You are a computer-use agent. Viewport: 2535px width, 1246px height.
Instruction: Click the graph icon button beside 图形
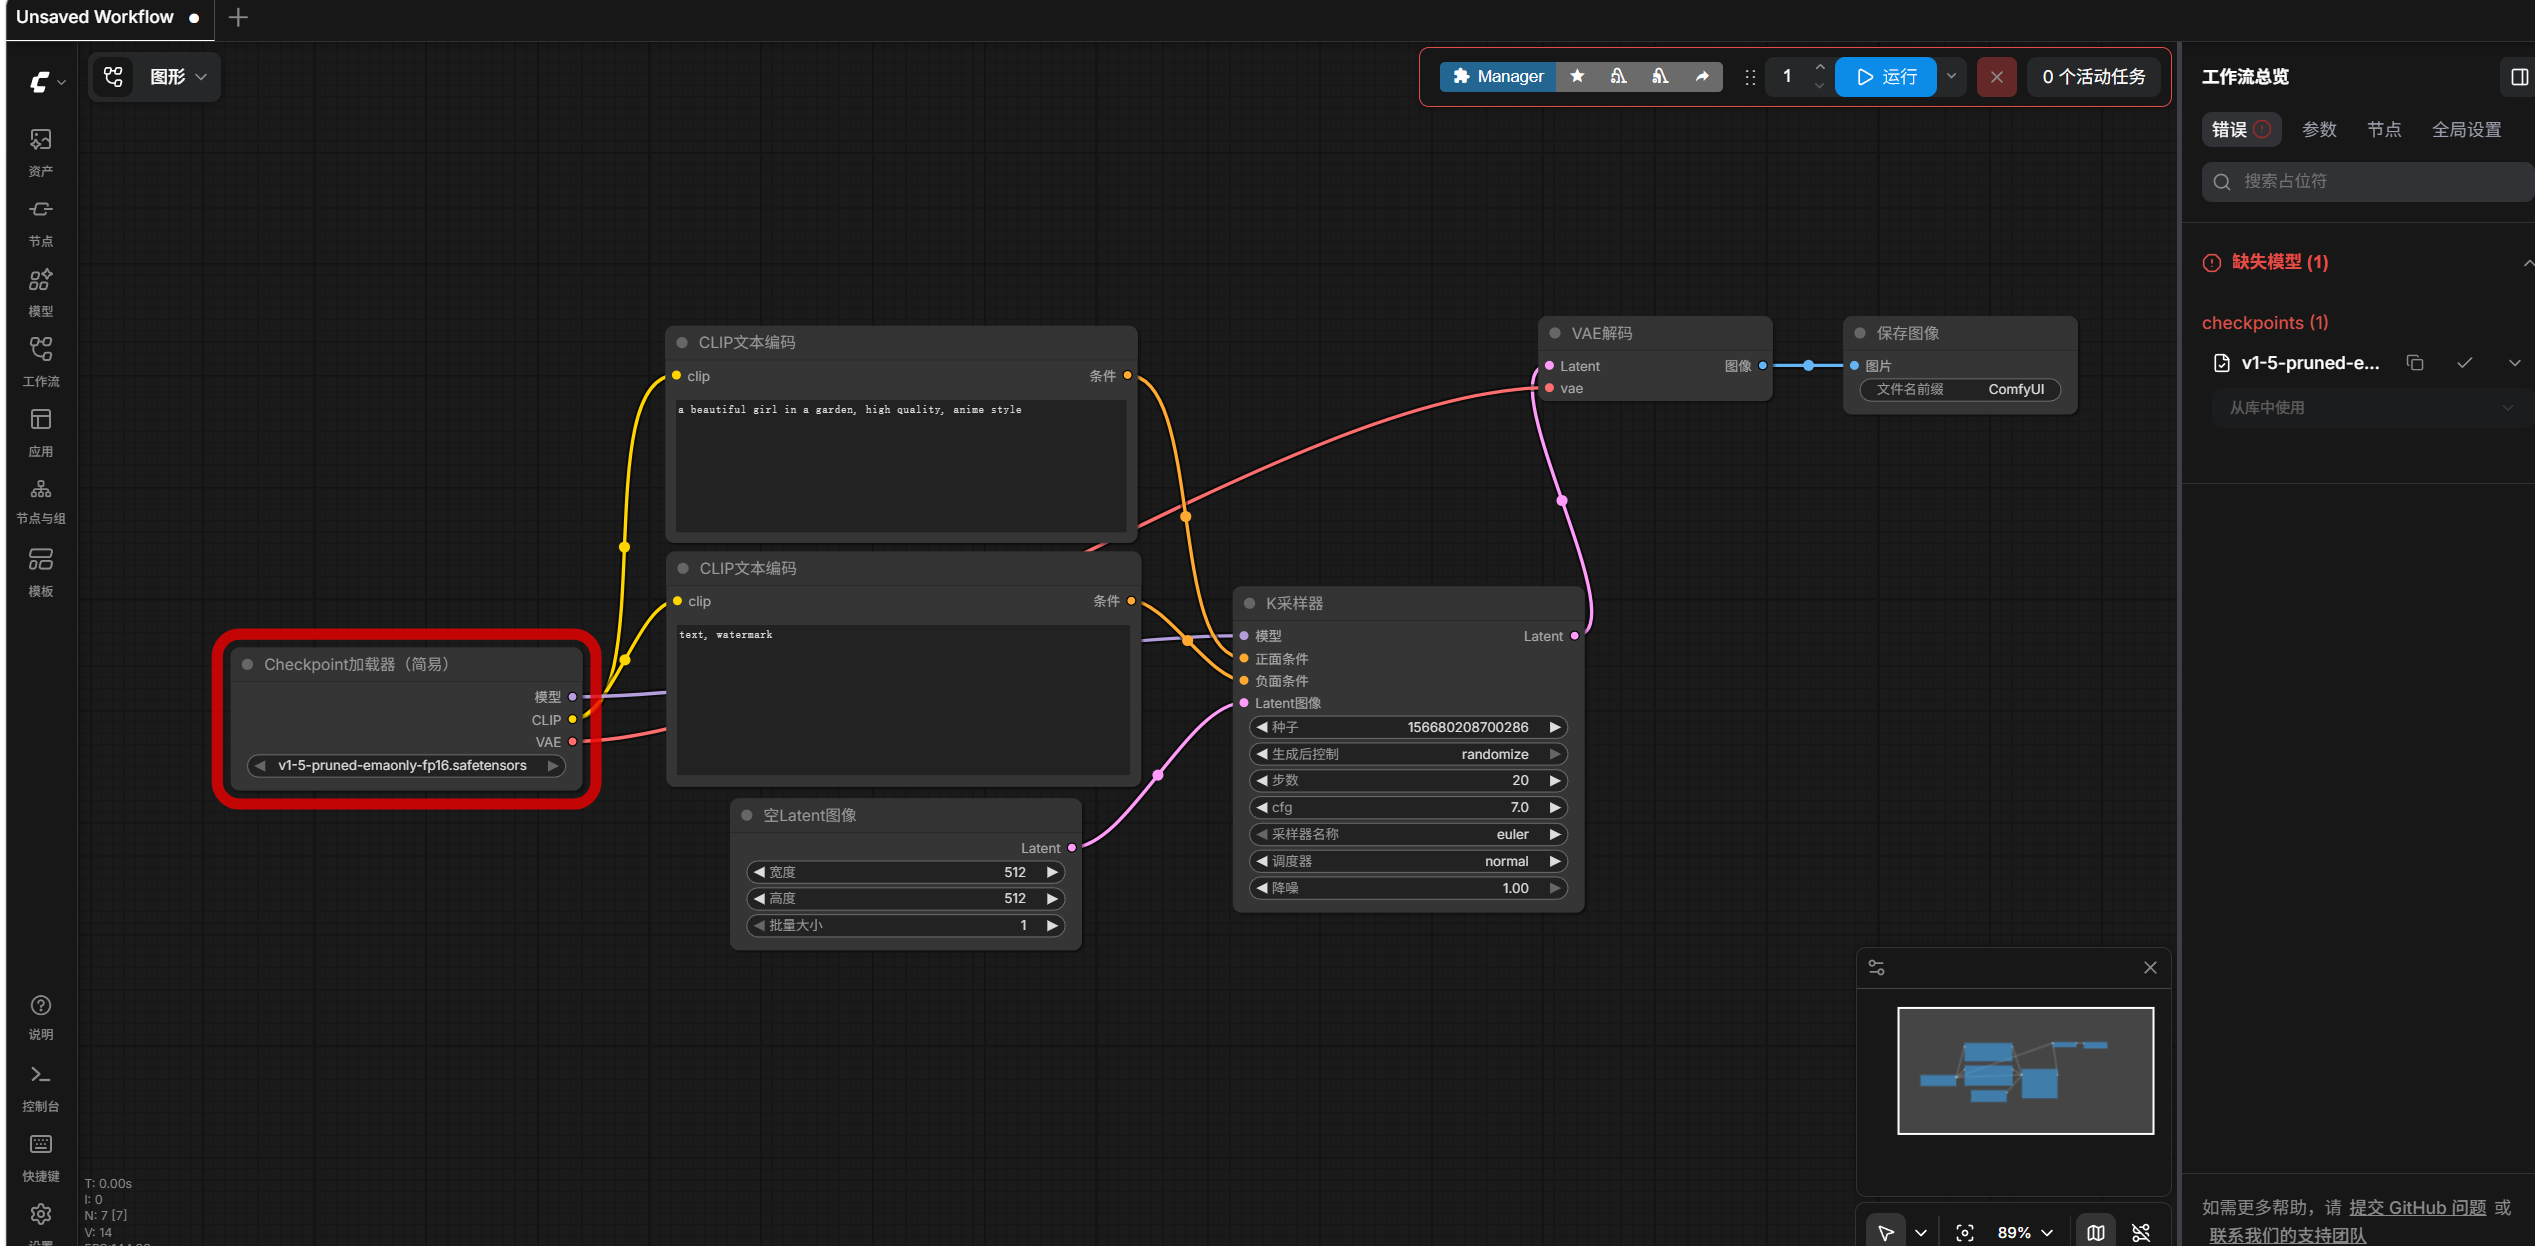pos(114,77)
